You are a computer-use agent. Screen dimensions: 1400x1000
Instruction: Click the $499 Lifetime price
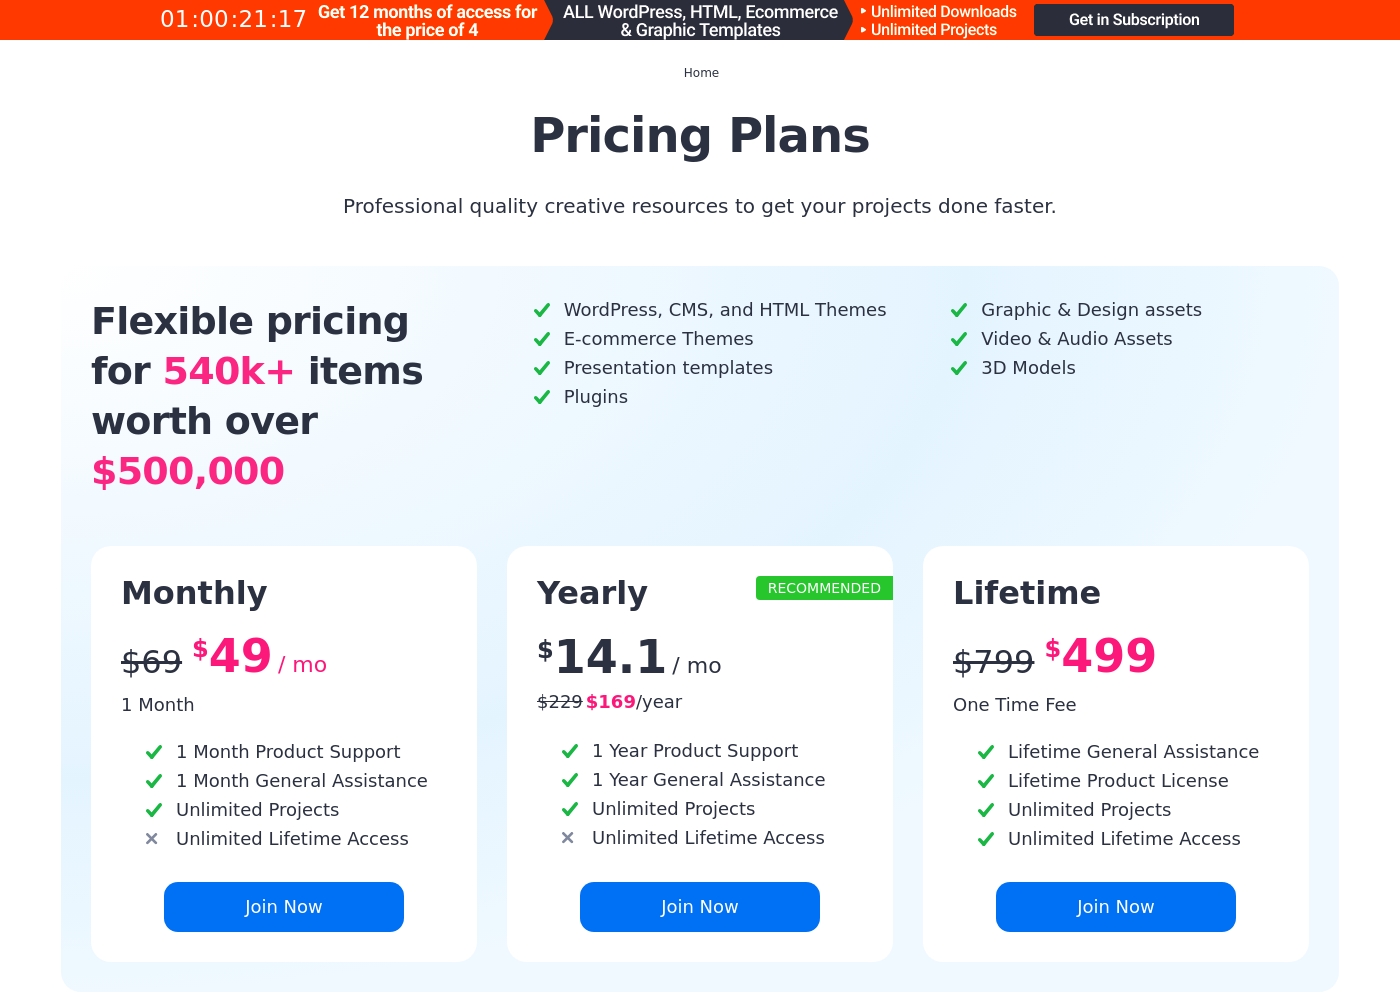pos(1100,656)
